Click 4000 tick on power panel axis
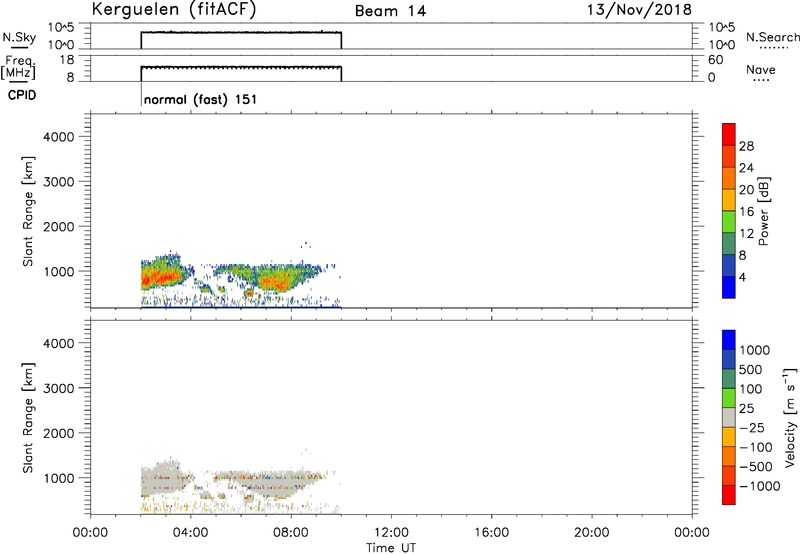Viewport: 800px width, 554px height. 59,137
